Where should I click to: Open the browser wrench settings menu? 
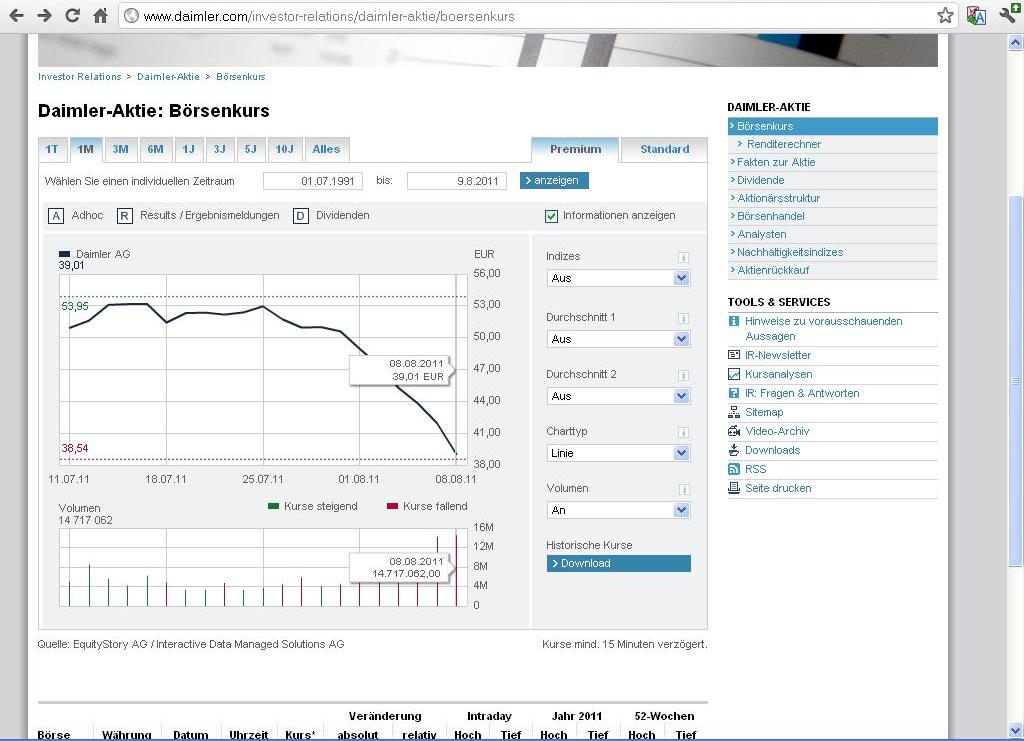[x=1007, y=15]
